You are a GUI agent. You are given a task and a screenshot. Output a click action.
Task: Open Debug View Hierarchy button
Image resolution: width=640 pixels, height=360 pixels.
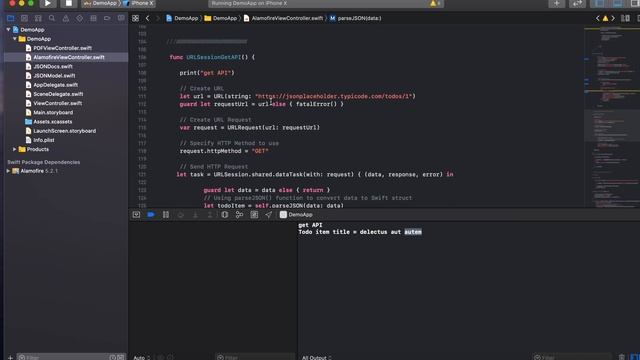224,215
